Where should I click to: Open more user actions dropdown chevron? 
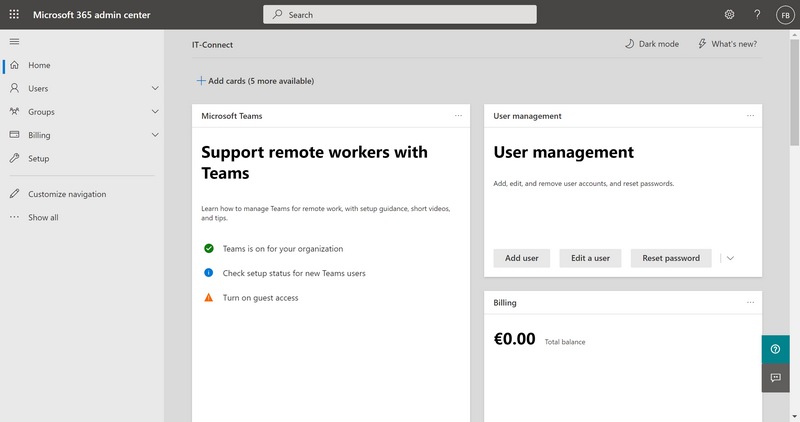731,258
